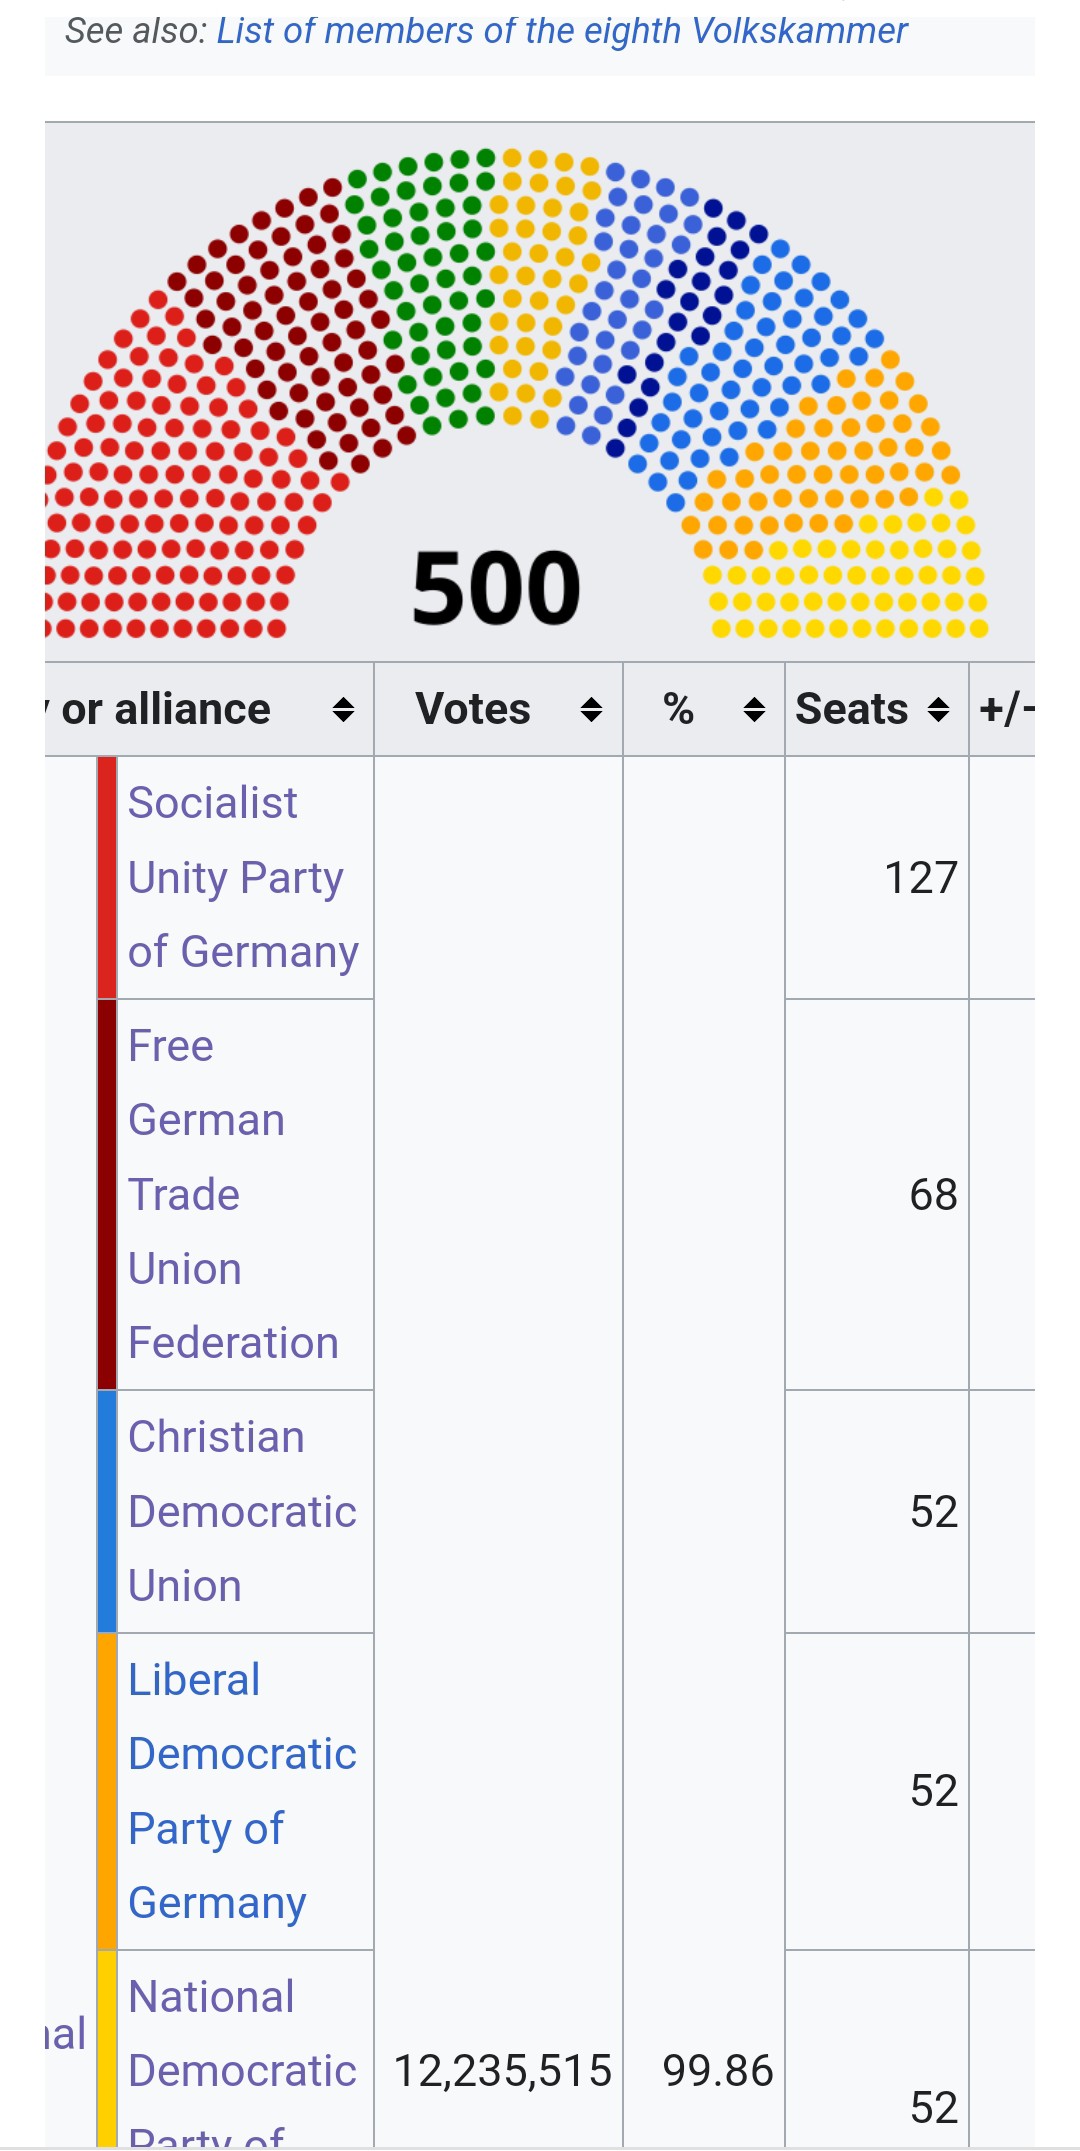Click the orange Liberal Democratic Party color bar
The width and height of the screenshot is (1080, 2151).
[x=107, y=1791]
